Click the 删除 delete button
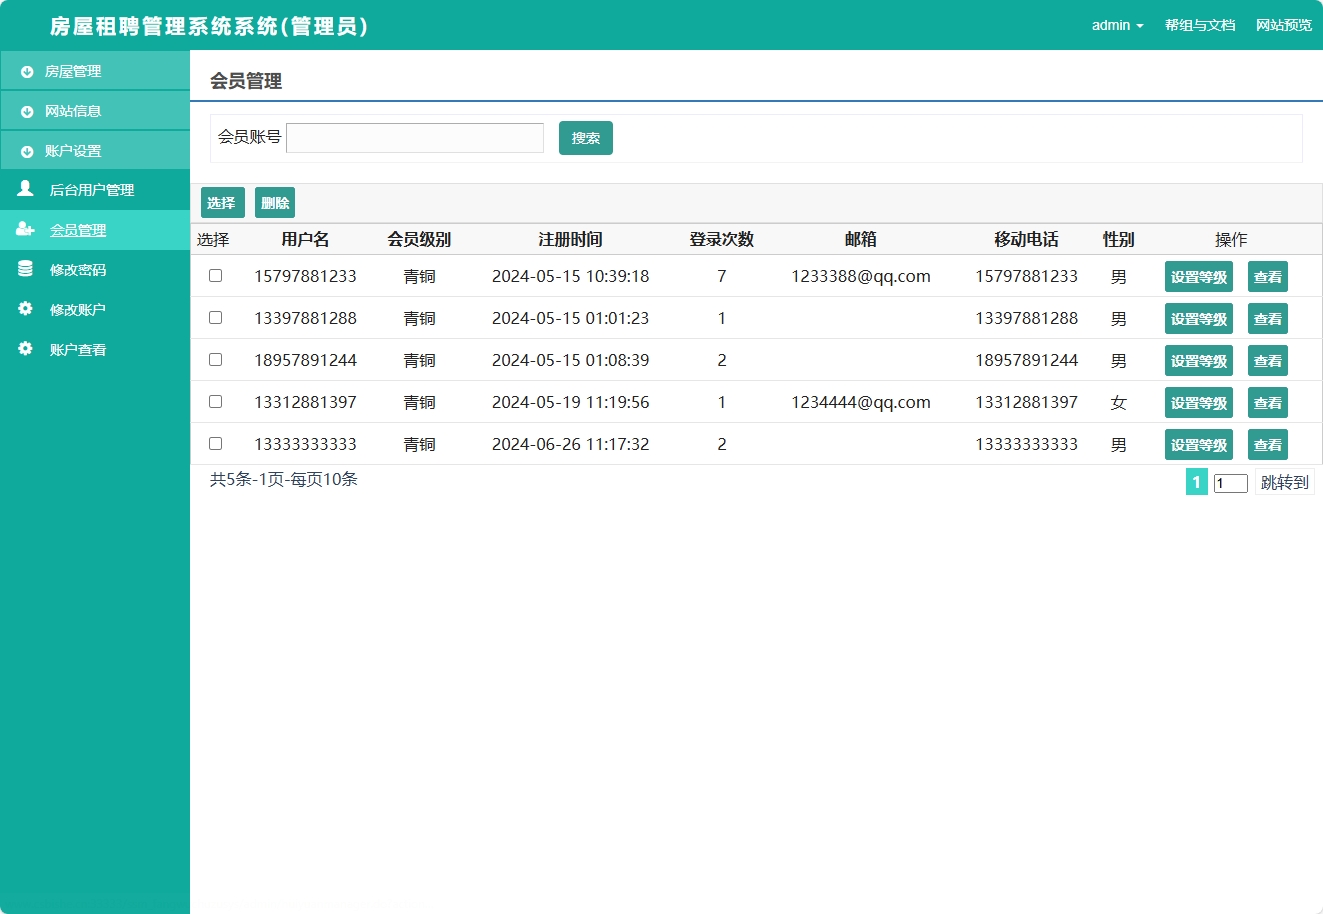 pos(274,202)
